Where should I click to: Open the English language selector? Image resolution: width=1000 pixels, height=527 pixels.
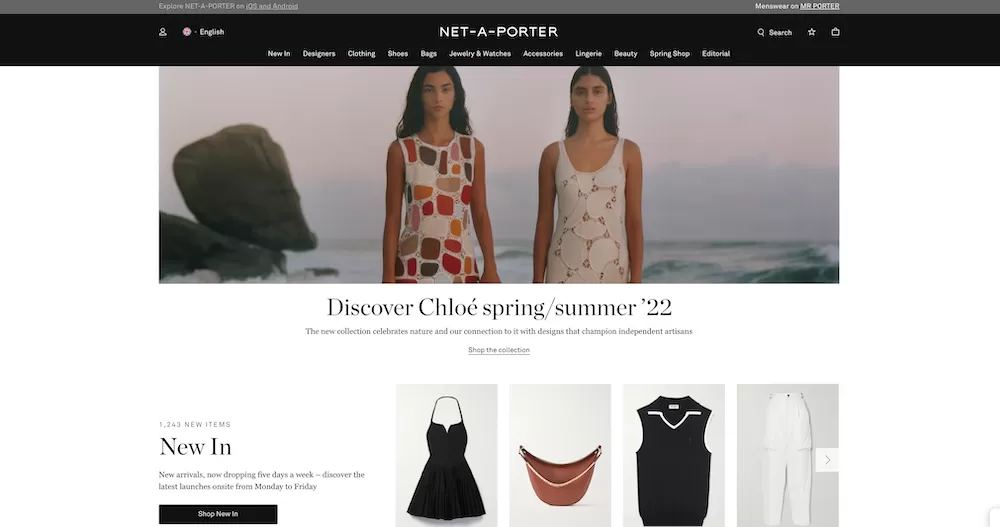[211, 32]
